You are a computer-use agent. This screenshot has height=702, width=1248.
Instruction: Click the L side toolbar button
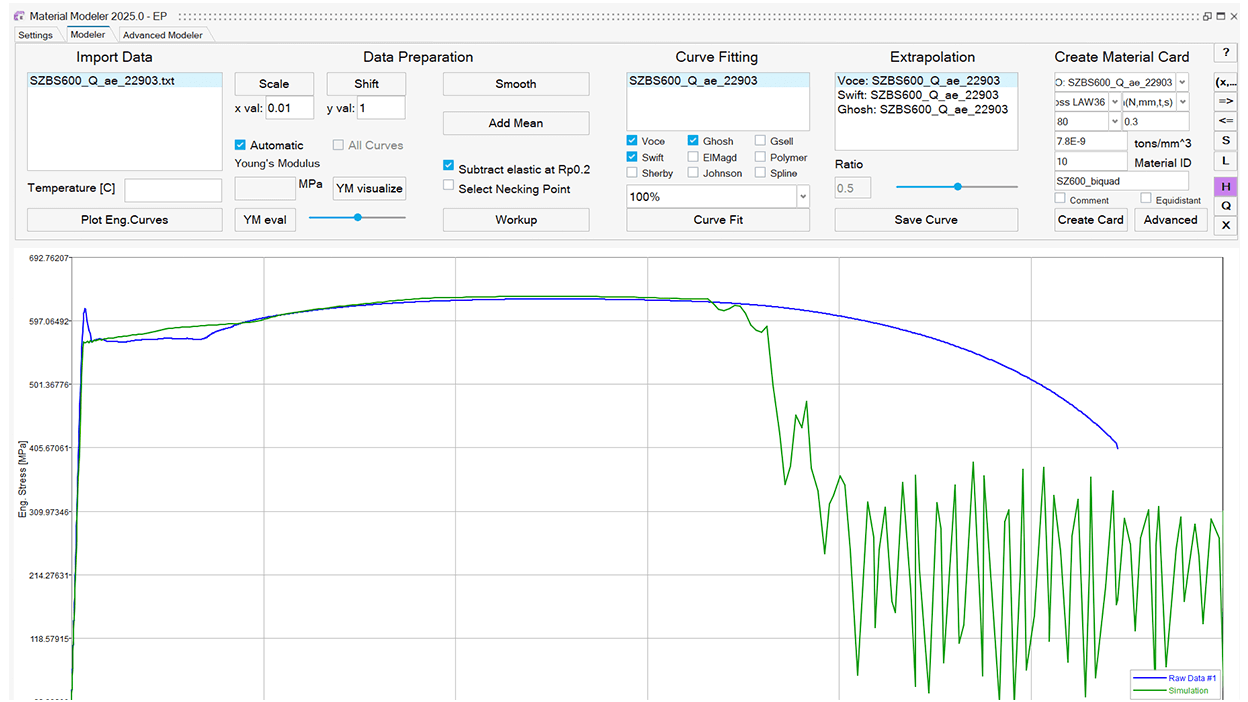(1225, 161)
